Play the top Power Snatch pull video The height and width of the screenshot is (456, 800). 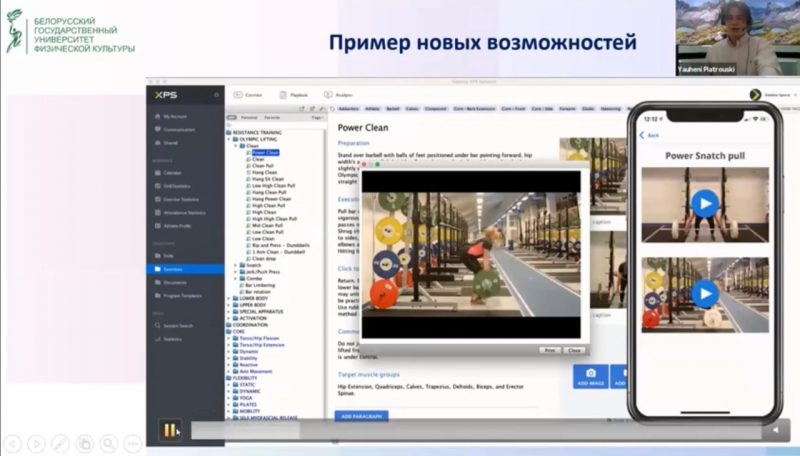click(x=705, y=204)
